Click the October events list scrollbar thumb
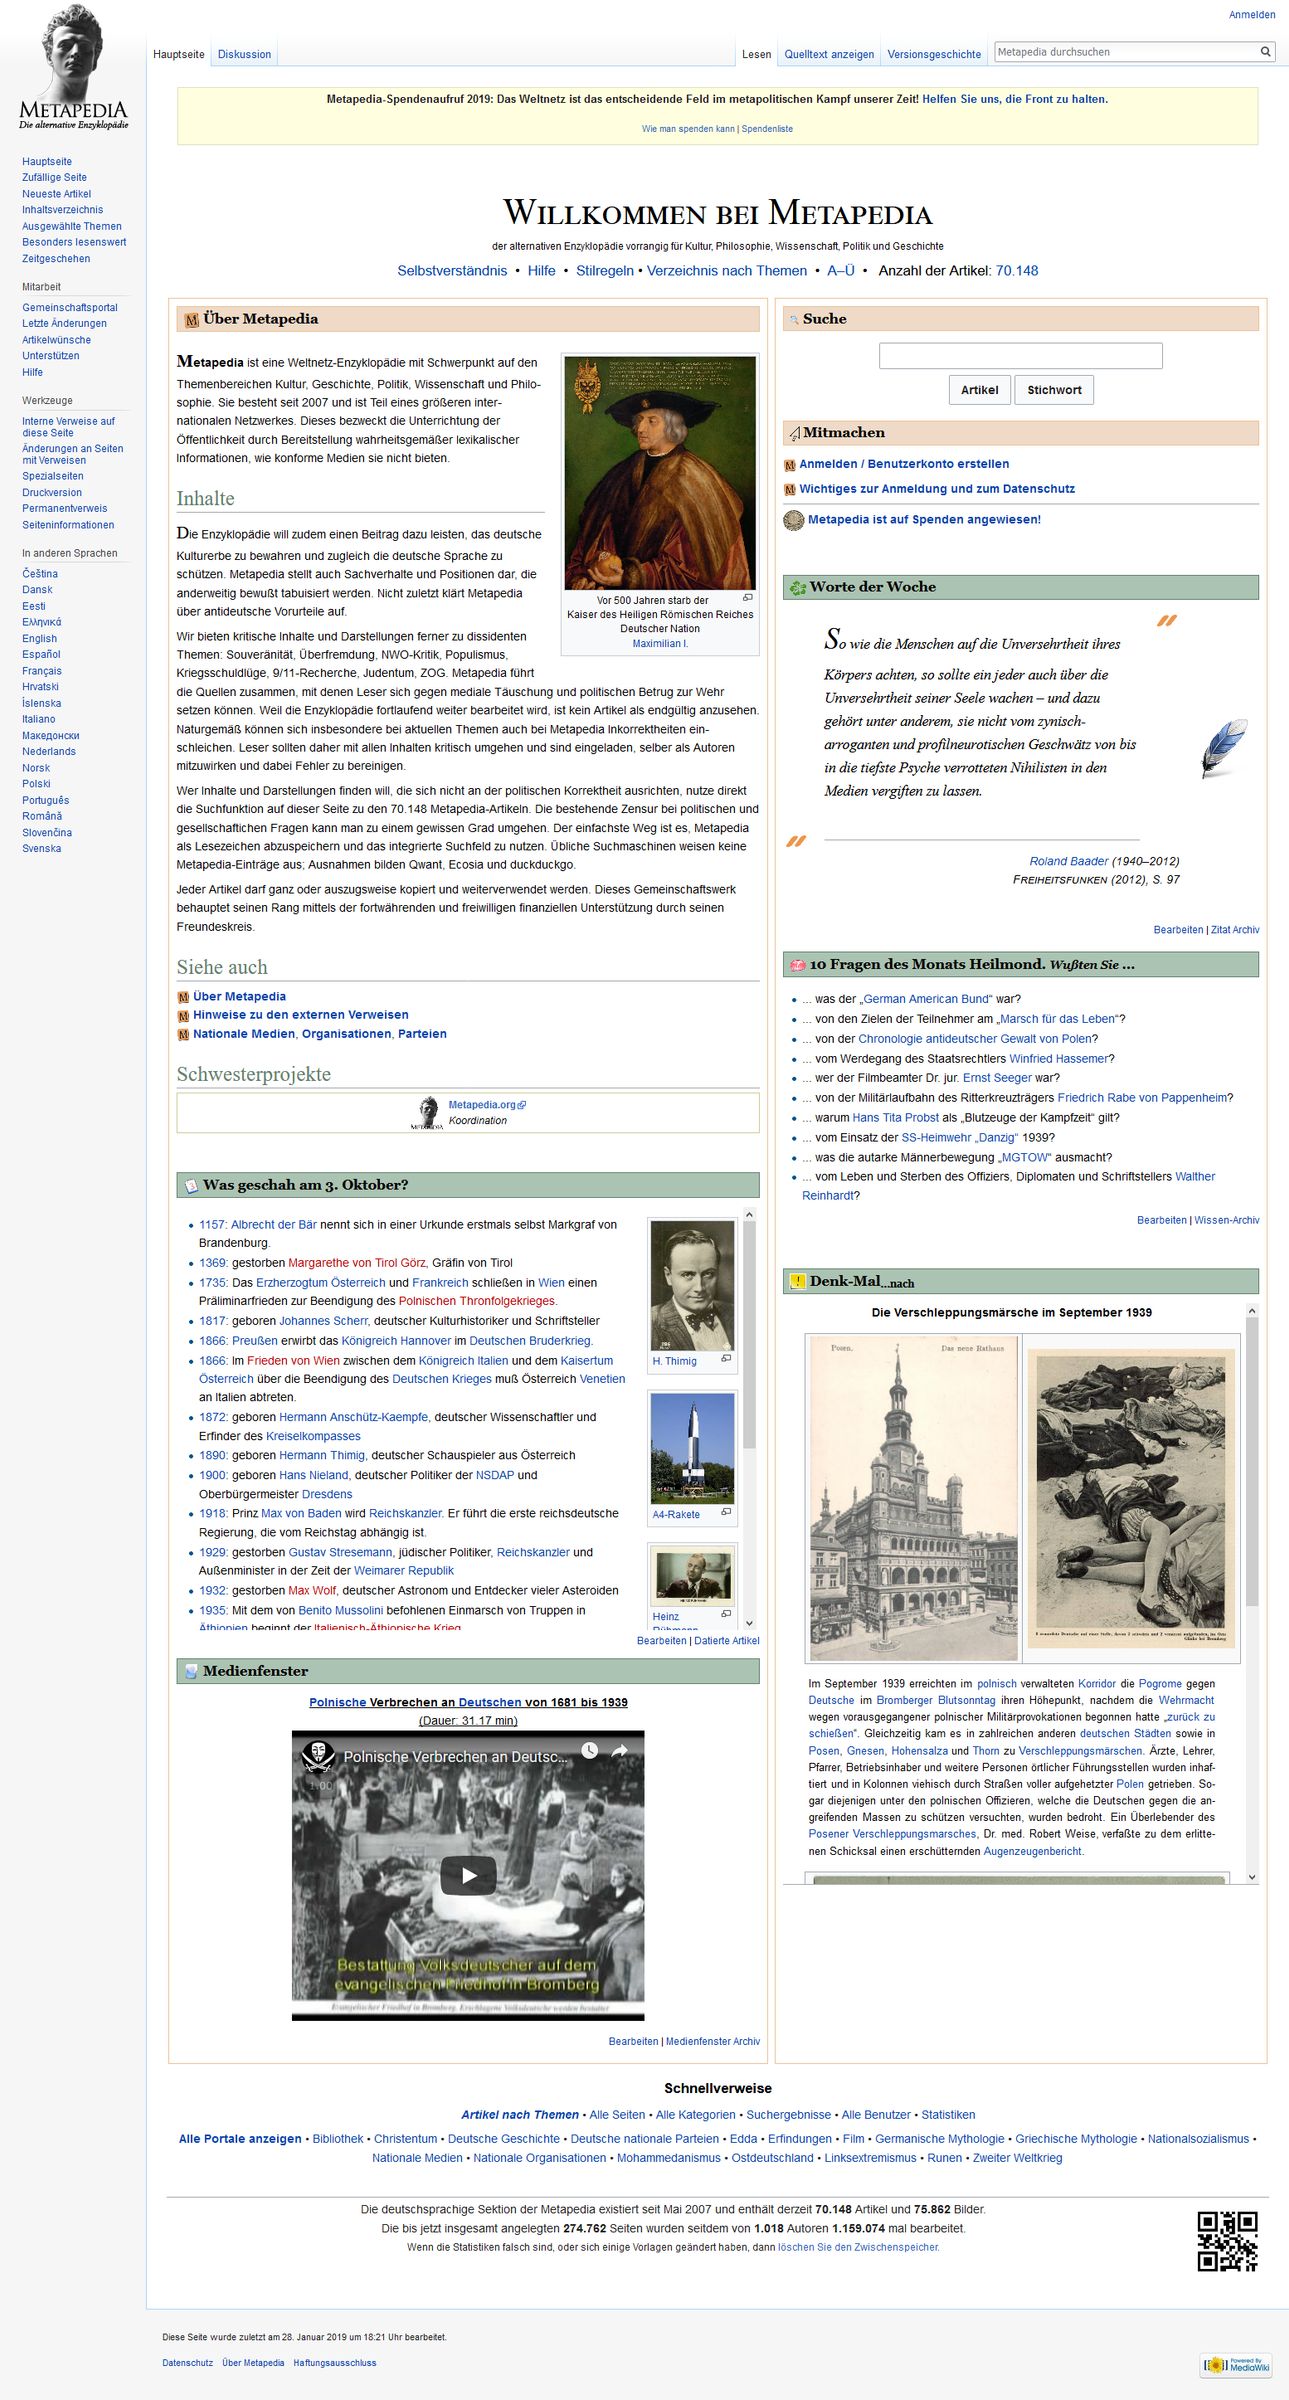 pyautogui.click(x=749, y=1335)
